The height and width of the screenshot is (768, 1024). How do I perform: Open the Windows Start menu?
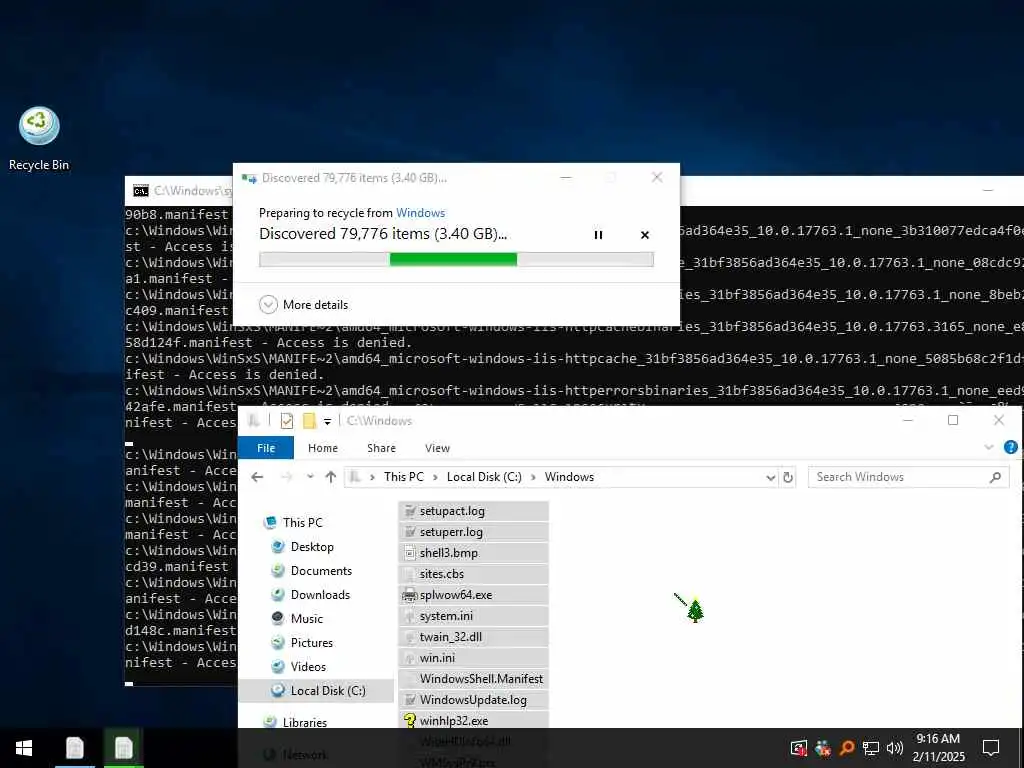tap(24, 748)
